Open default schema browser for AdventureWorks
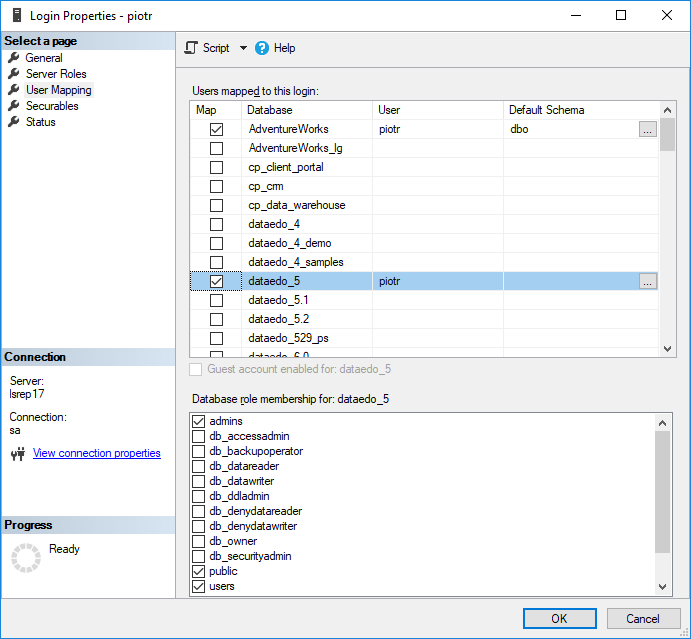Viewport: 691px width, 639px height. 648,129
